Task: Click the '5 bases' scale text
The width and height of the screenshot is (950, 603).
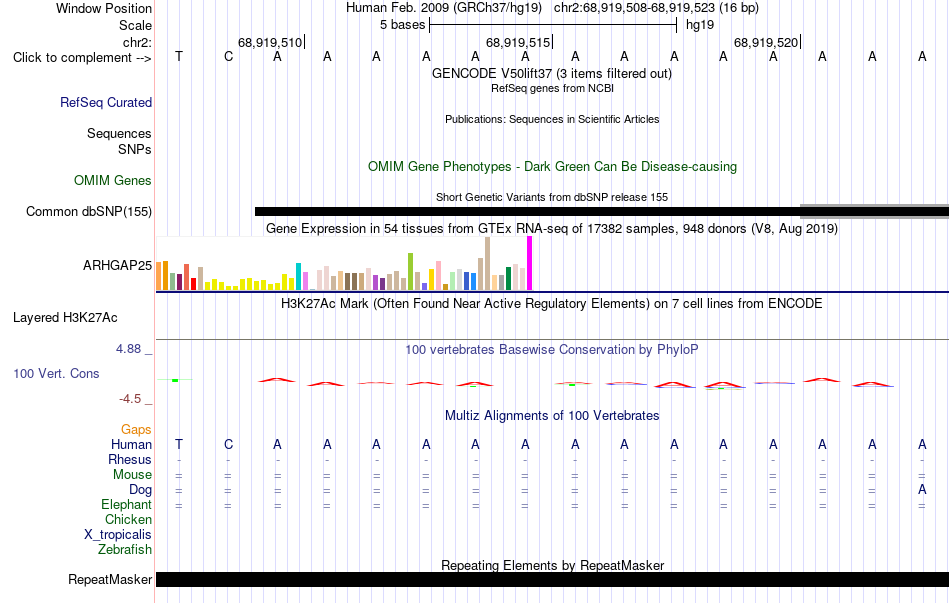Action: click(x=403, y=25)
